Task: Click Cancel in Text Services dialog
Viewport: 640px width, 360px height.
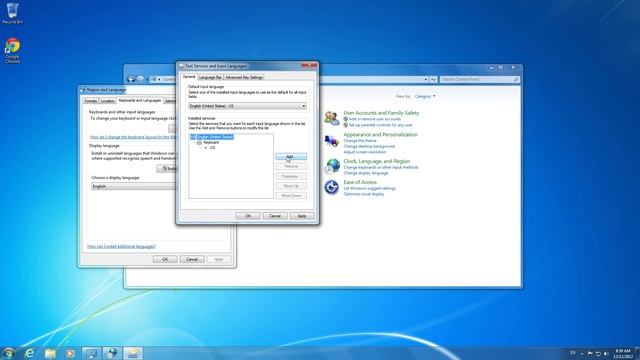Action: (x=275, y=216)
